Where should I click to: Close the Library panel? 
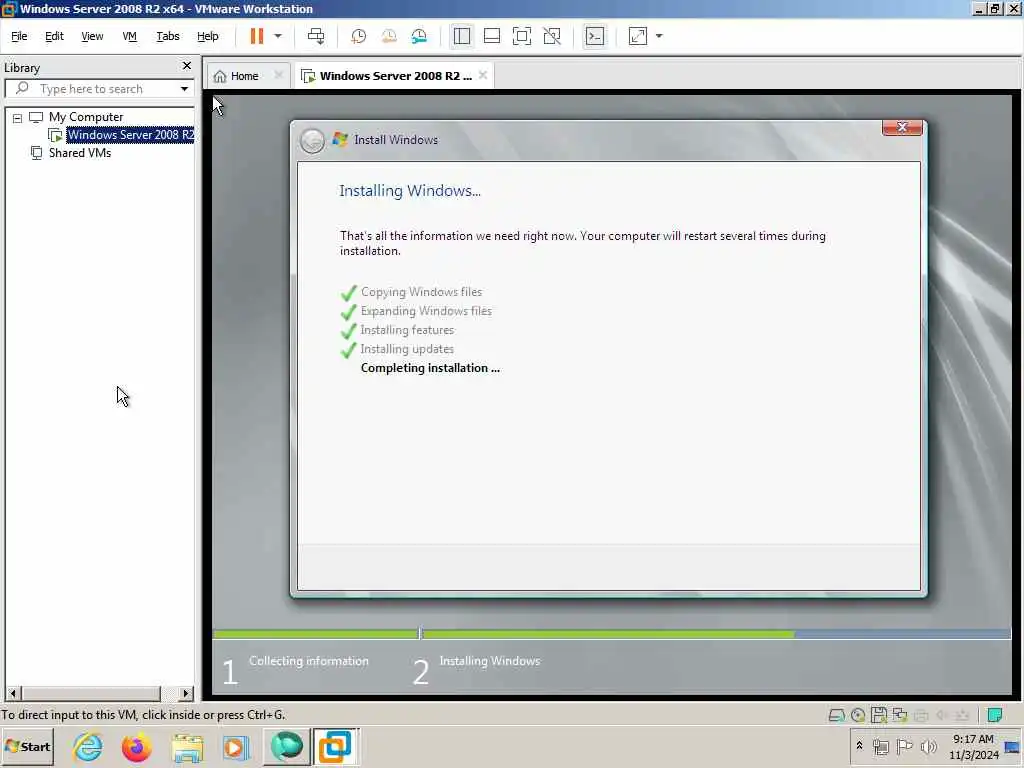pyautogui.click(x=187, y=65)
